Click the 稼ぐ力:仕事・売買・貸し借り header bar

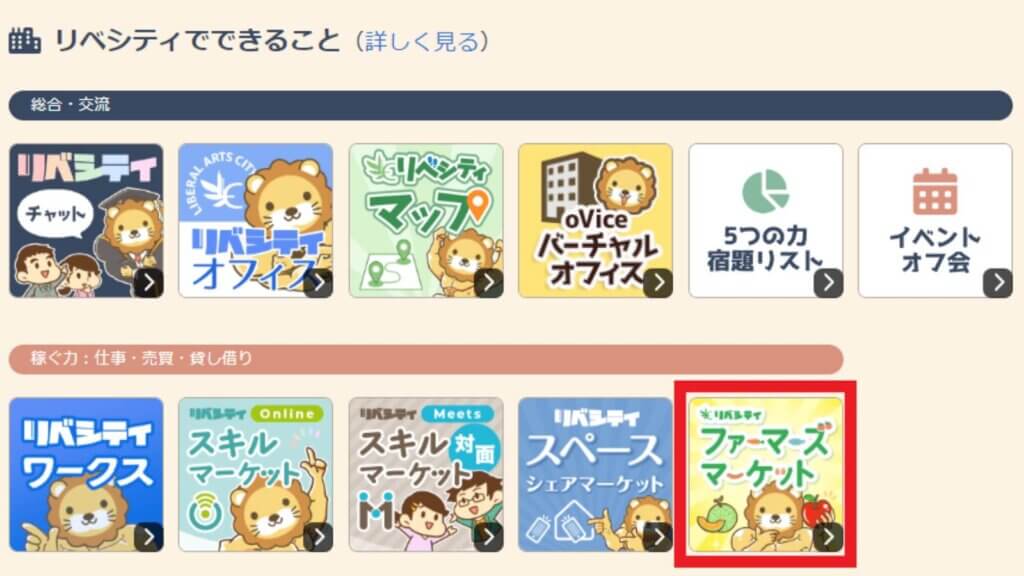[426, 359]
